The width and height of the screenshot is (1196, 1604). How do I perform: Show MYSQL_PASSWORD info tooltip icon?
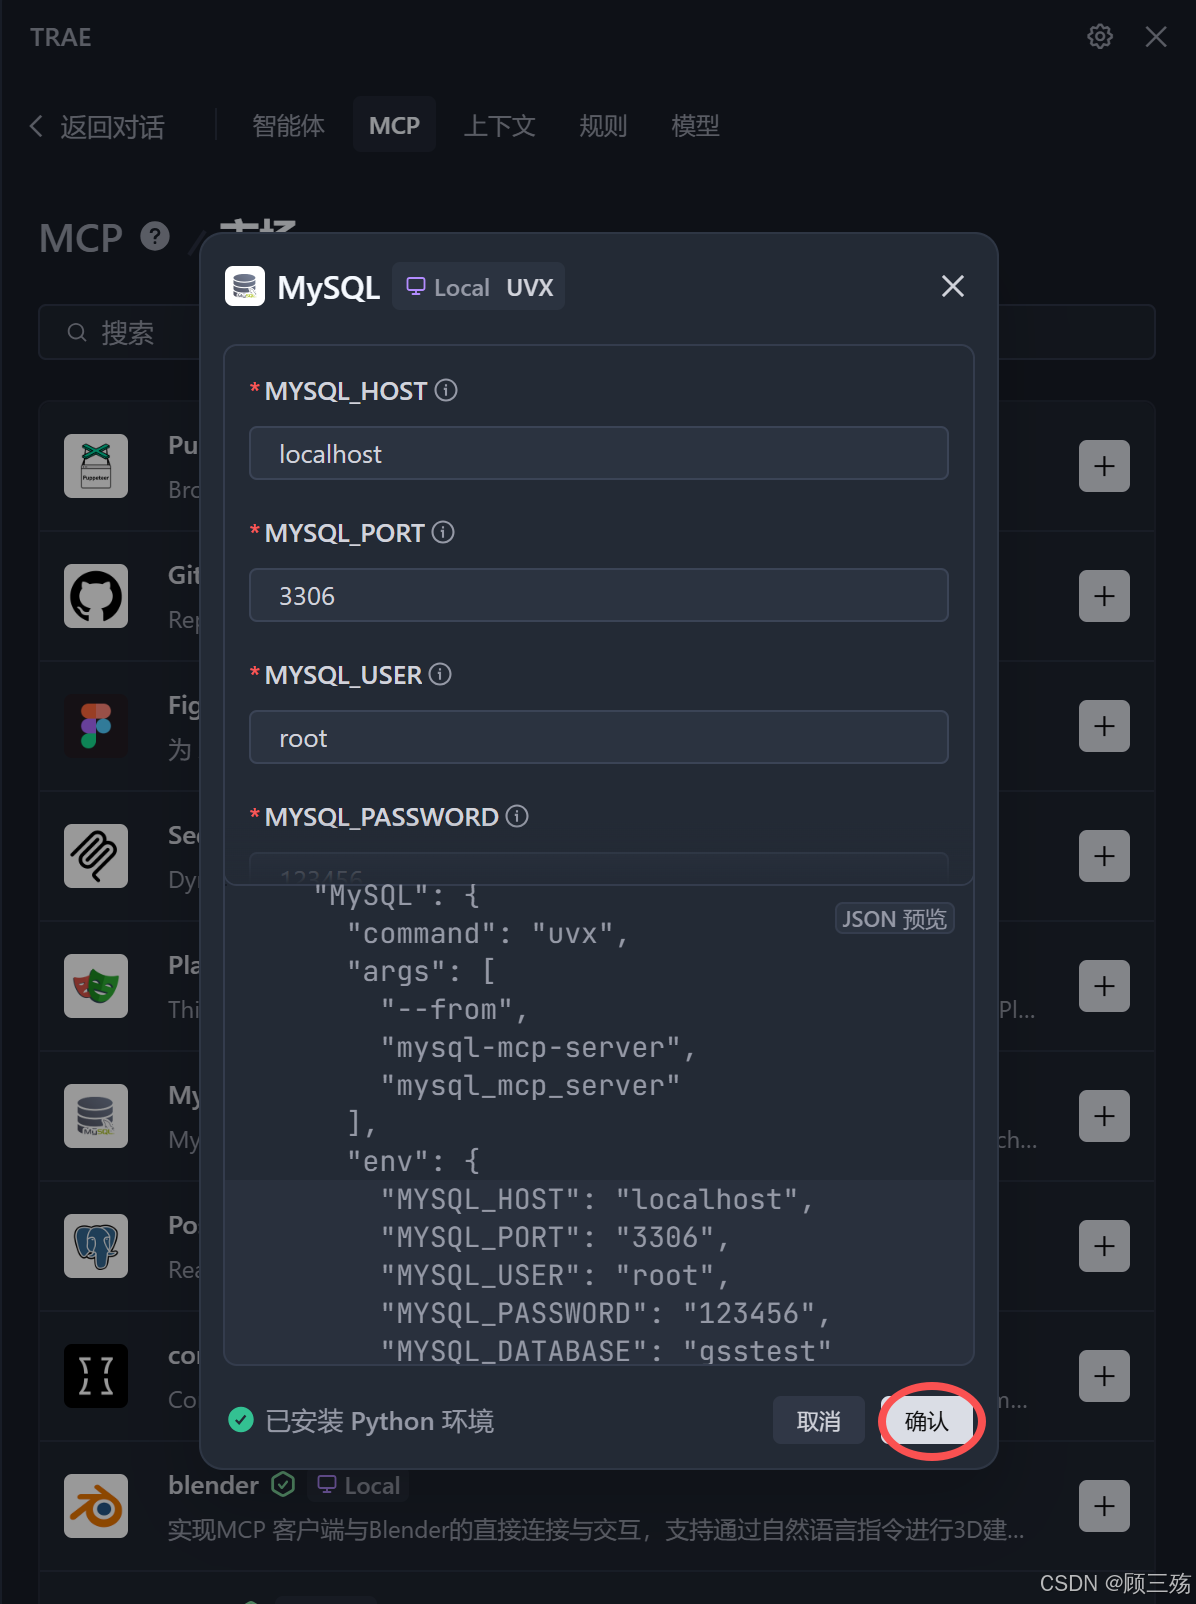[x=517, y=816]
